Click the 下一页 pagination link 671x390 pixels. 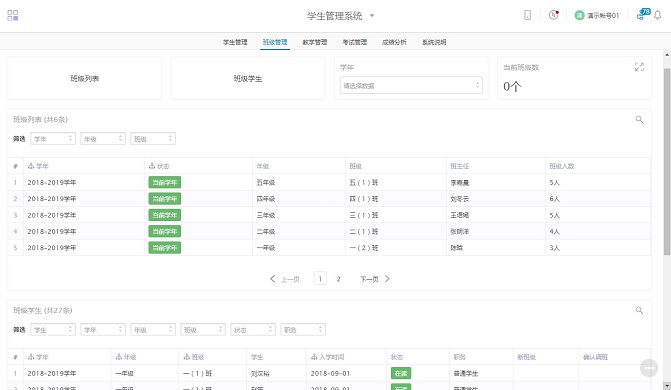(x=369, y=279)
